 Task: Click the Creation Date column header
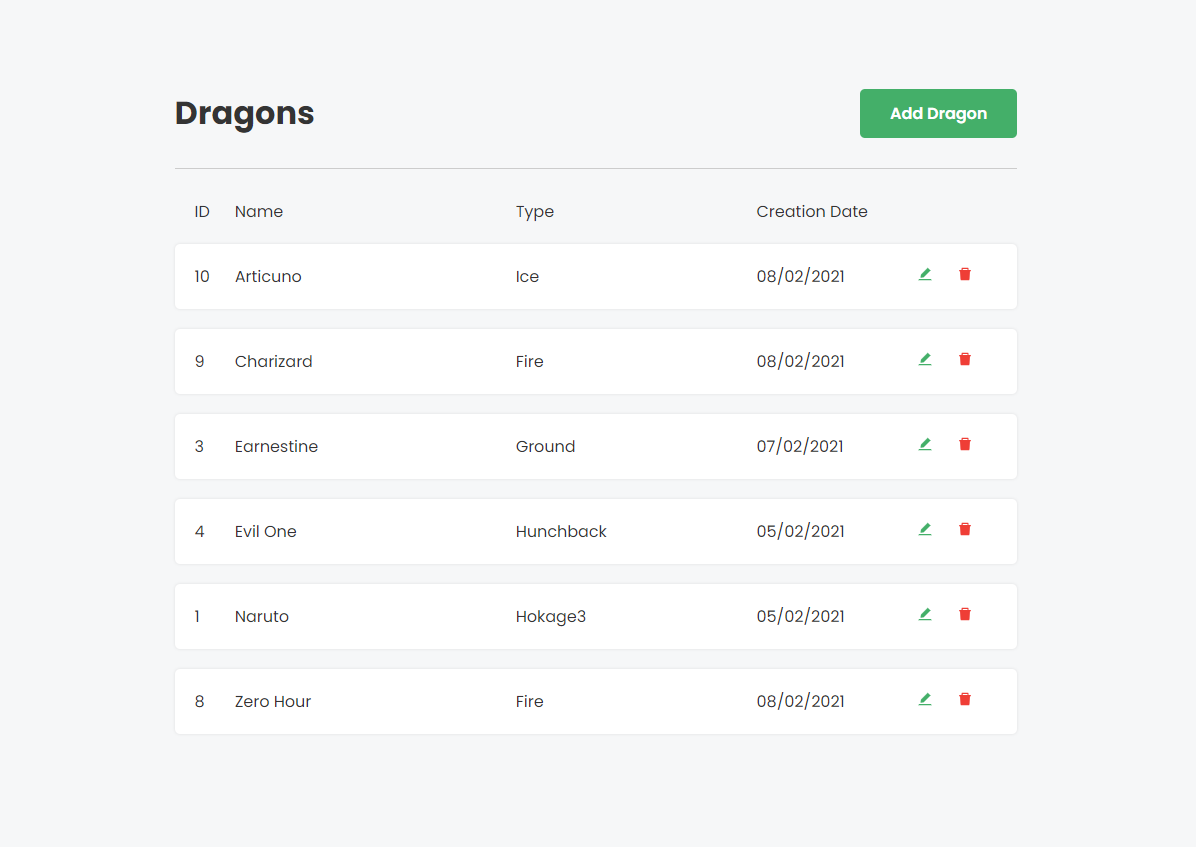(812, 211)
